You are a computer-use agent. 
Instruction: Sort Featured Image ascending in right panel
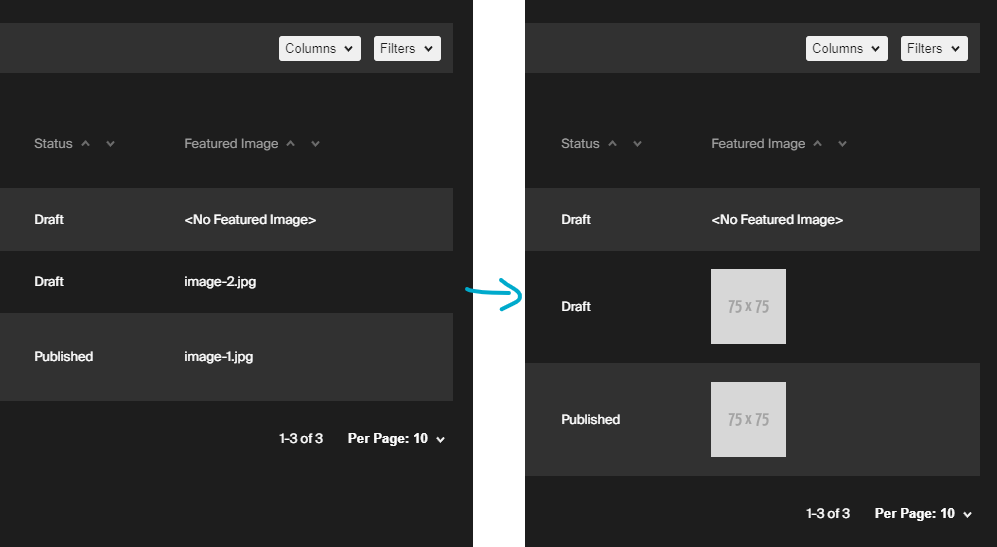coord(818,144)
